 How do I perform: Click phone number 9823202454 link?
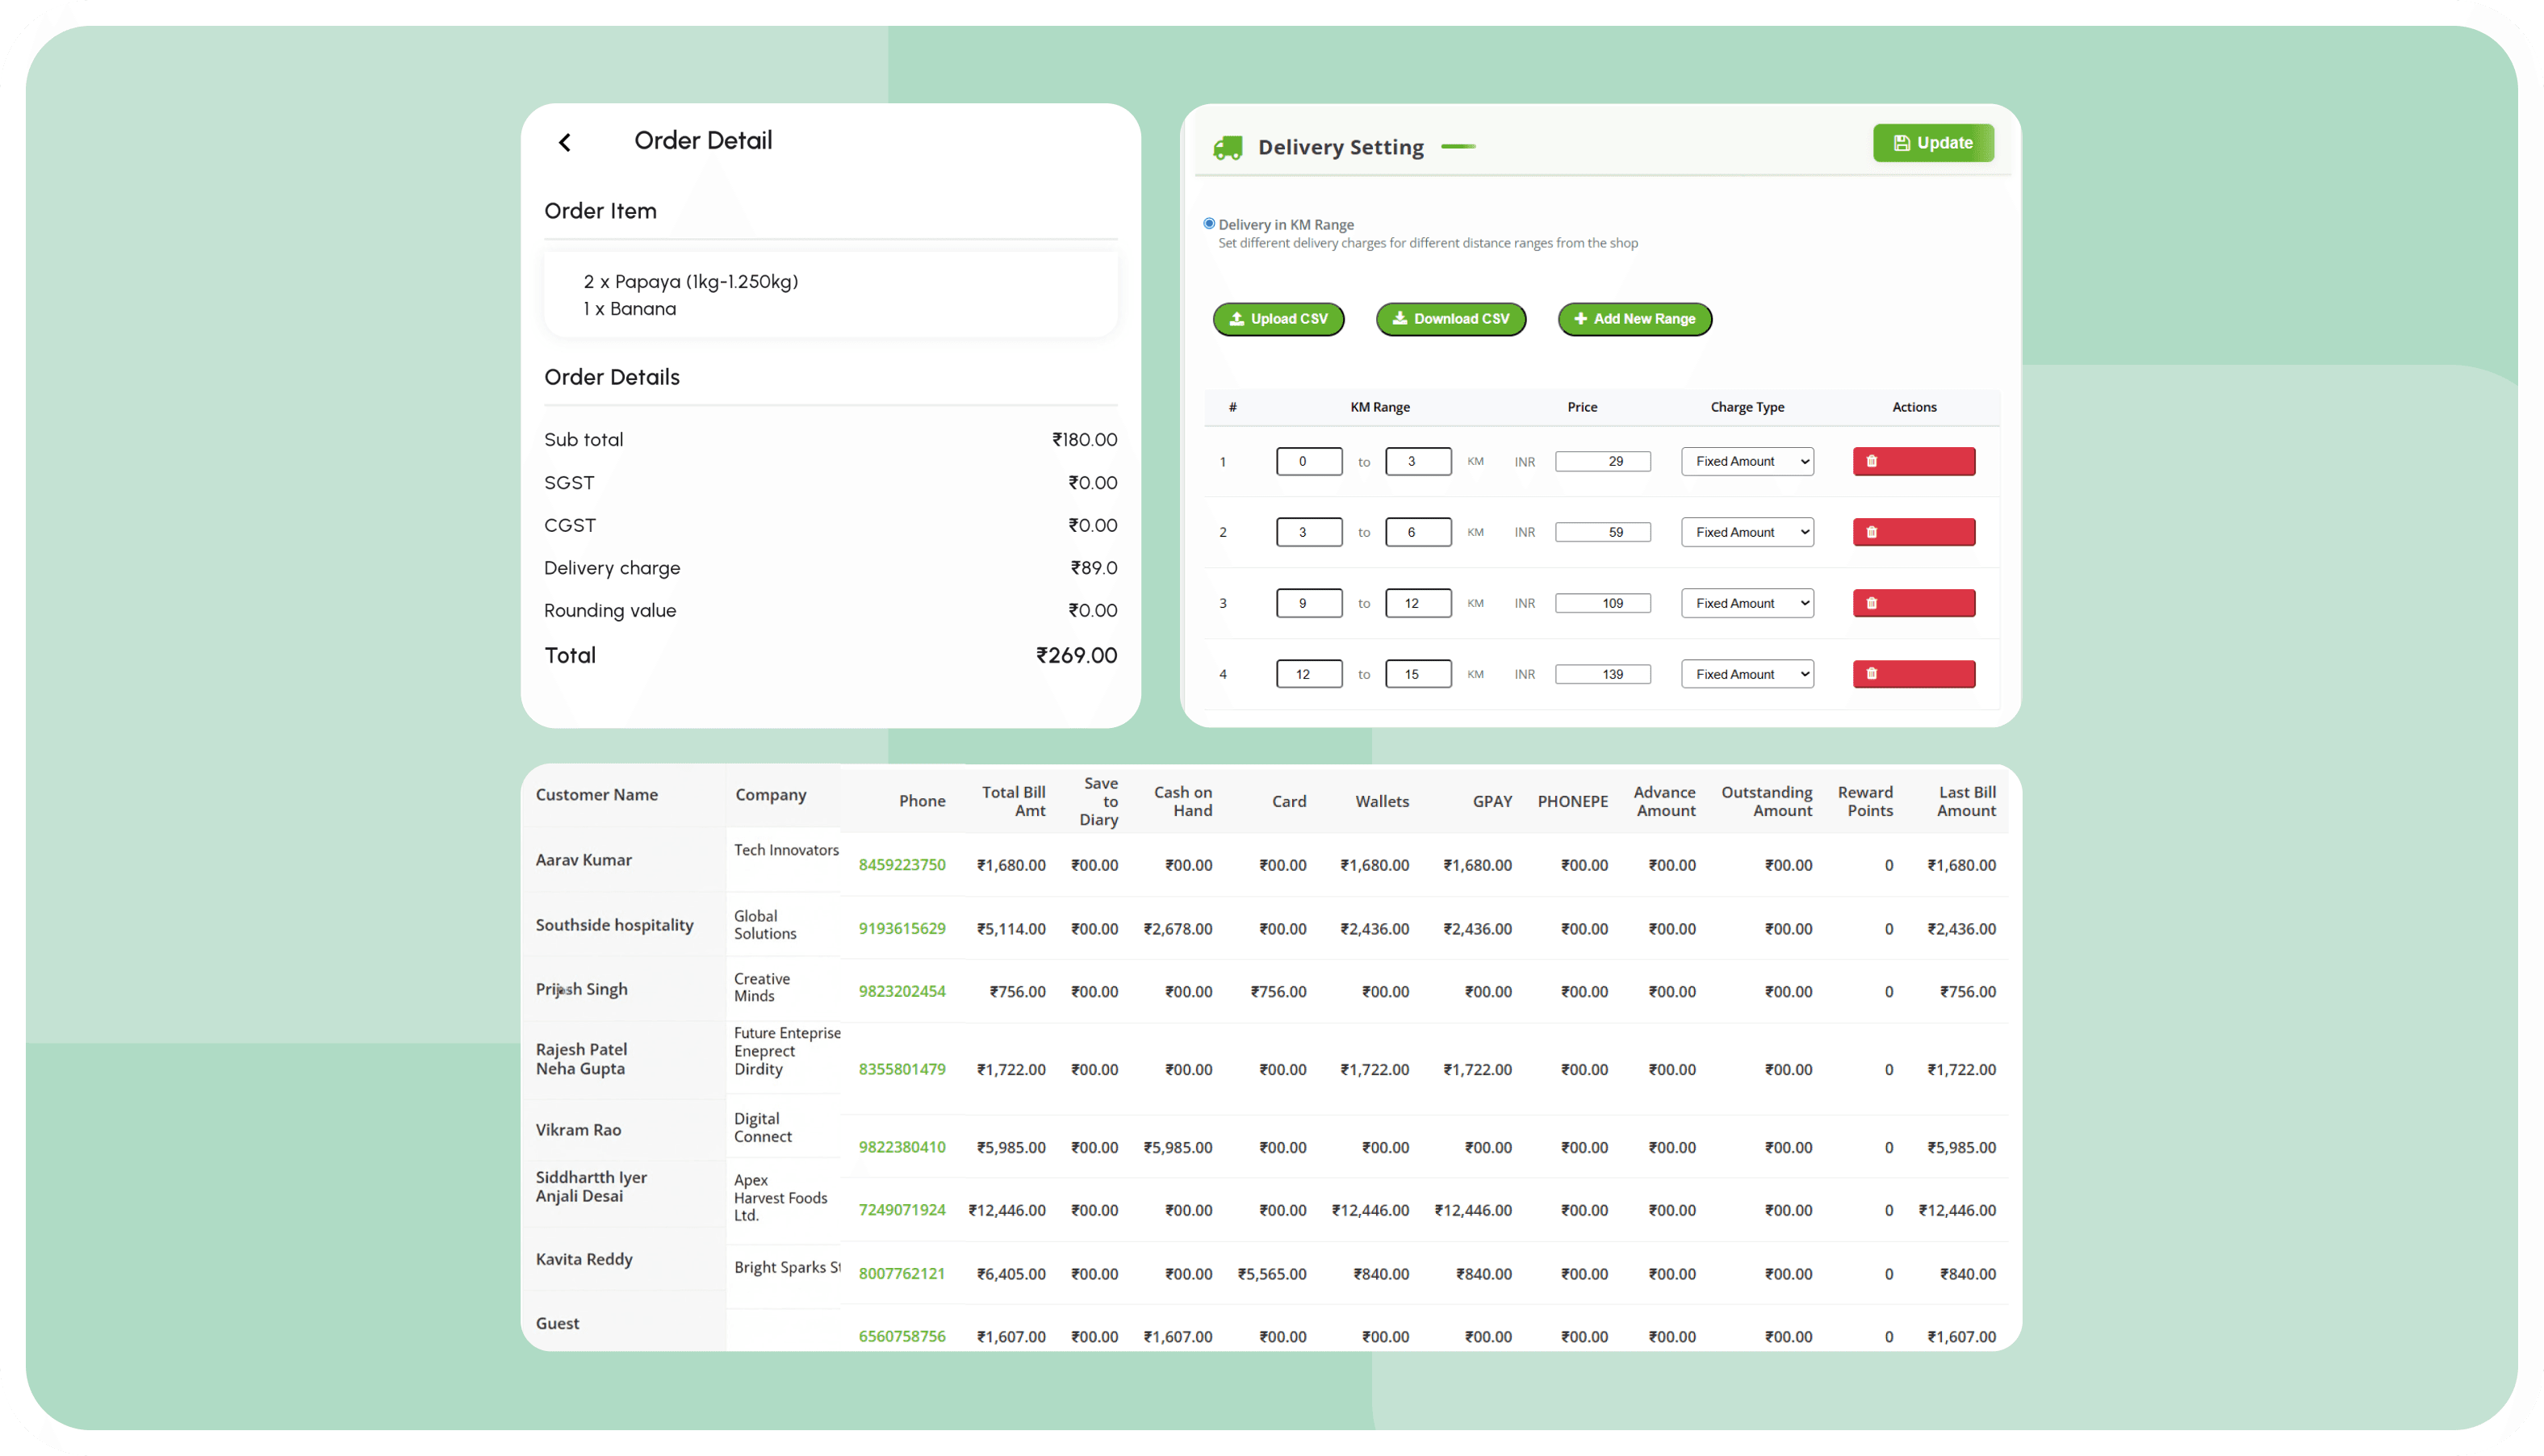(x=901, y=991)
